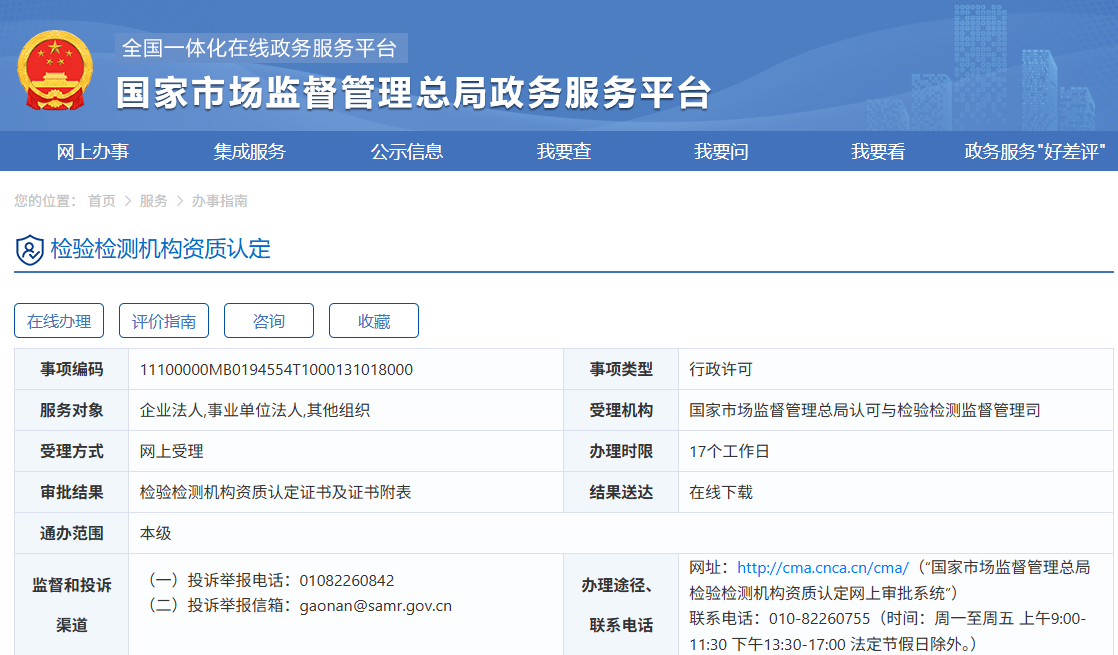Open the cma.cnca.cn website link
The image size is (1118, 655).
point(822,567)
